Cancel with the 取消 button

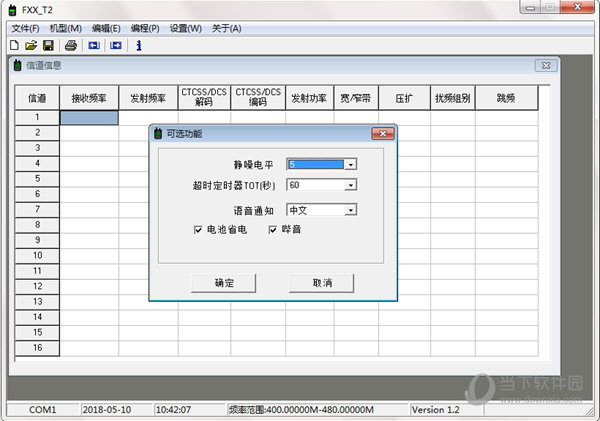pyautogui.click(x=322, y=283)
